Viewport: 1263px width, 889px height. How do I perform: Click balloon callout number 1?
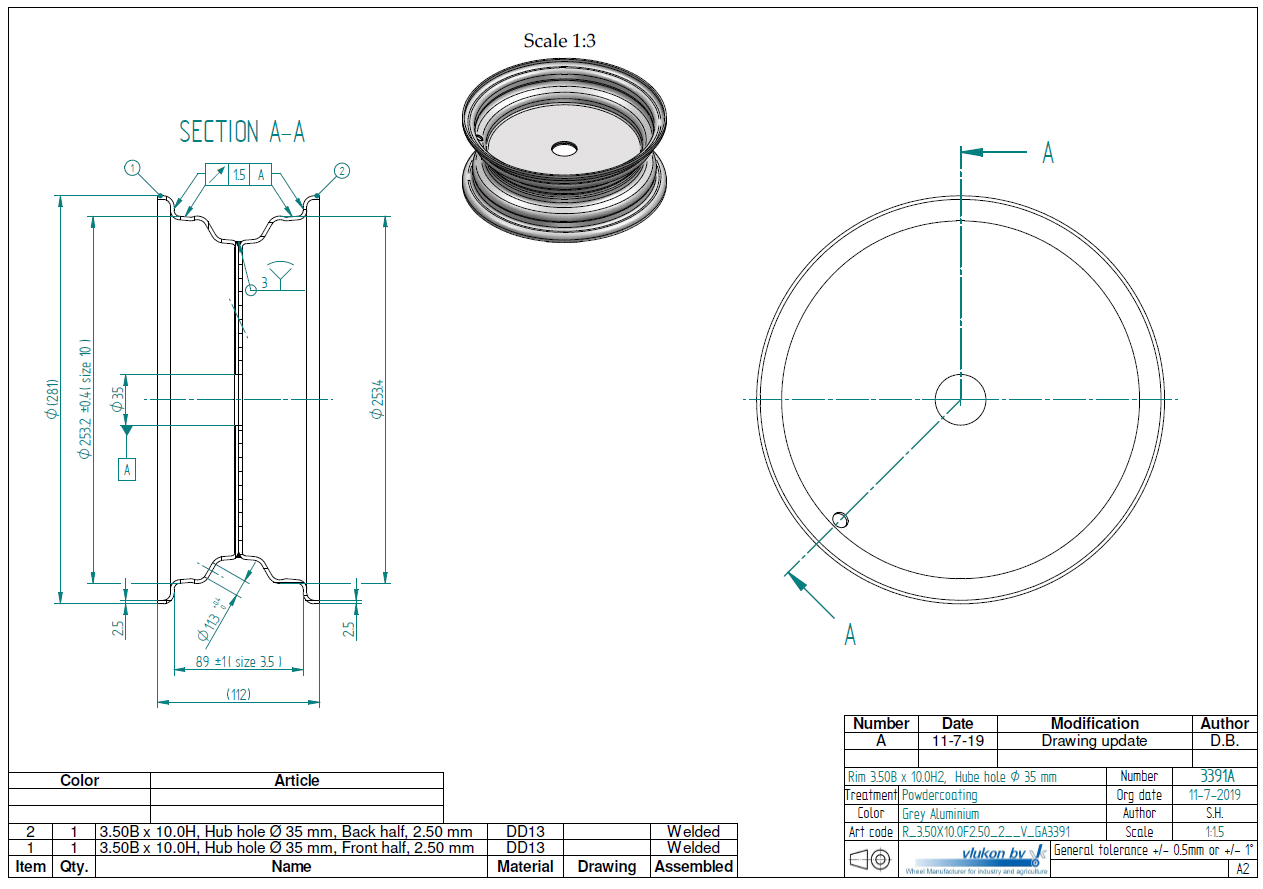tap(132, 168)
